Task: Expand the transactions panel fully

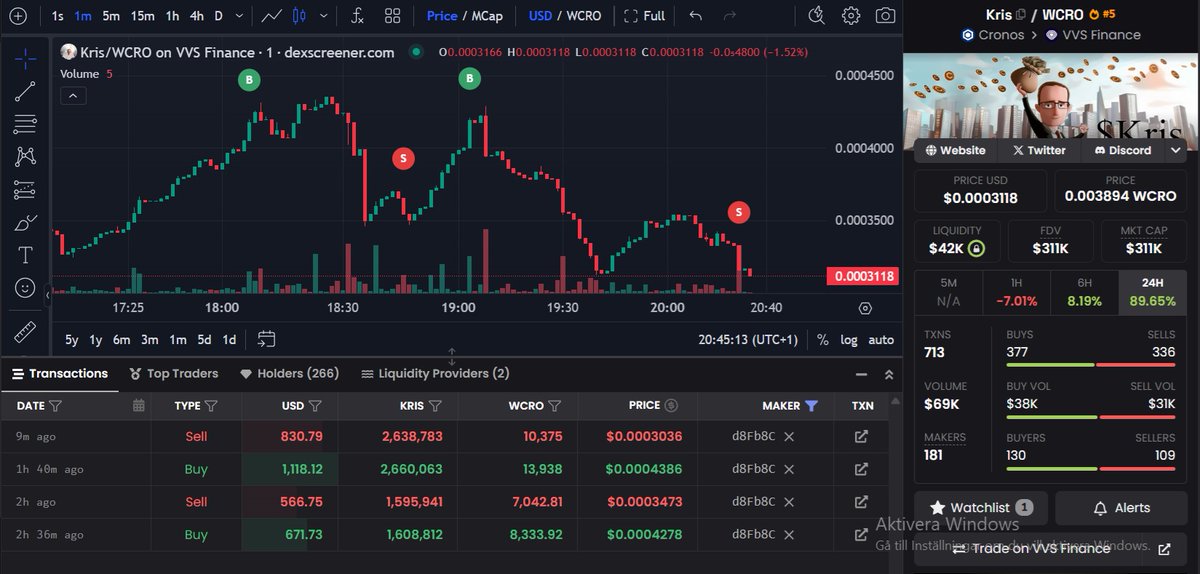Action: pos(889,374)
